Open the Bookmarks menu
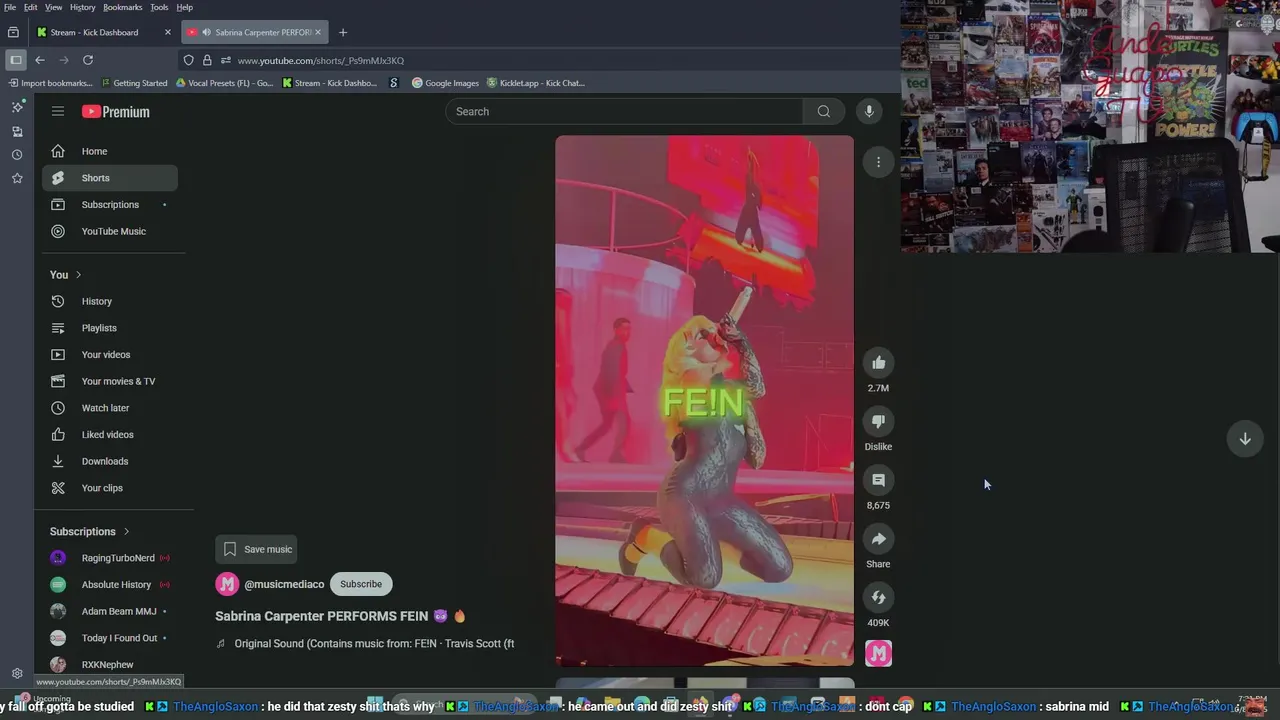Image resolution: width=1280 pixels, height=720 pixels. pyautogui.click(x=122, y=7)
